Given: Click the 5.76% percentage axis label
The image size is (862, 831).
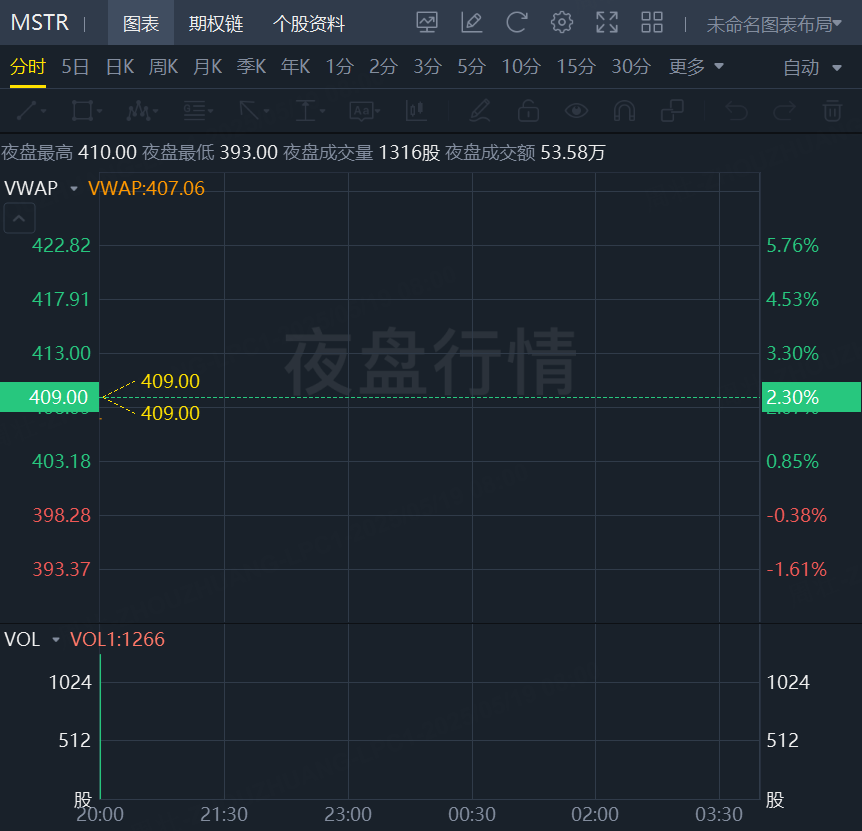Looking at the screenshot, I should [792, 245].
